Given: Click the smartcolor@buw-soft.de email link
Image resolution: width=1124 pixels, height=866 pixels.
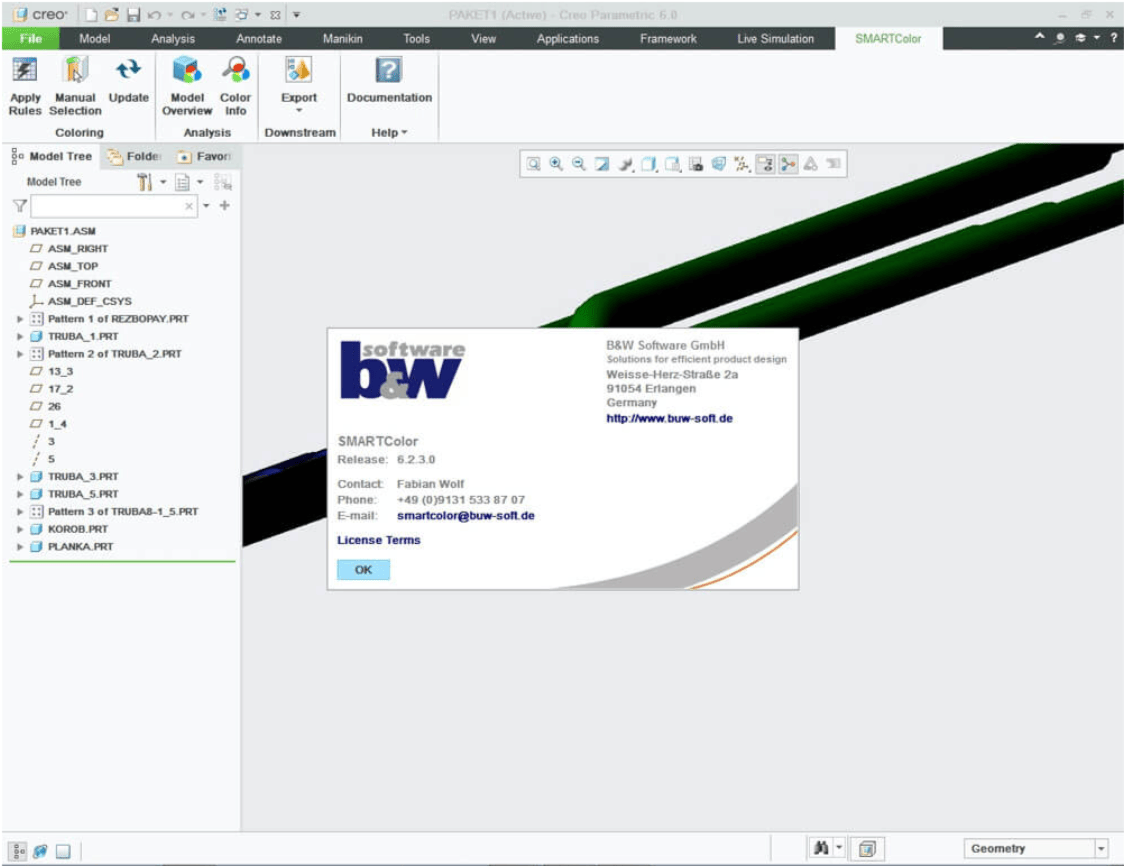Looking at the screenshot, I should click(x=466, y=516).
